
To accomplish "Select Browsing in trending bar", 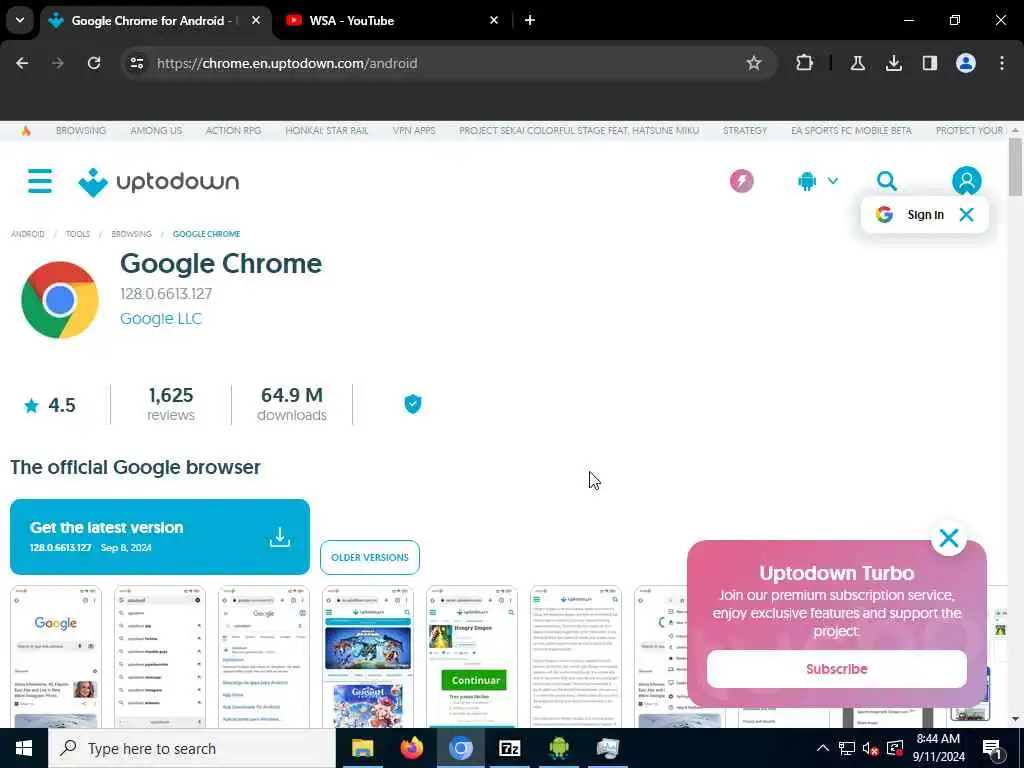I will (x=81, y=131).
